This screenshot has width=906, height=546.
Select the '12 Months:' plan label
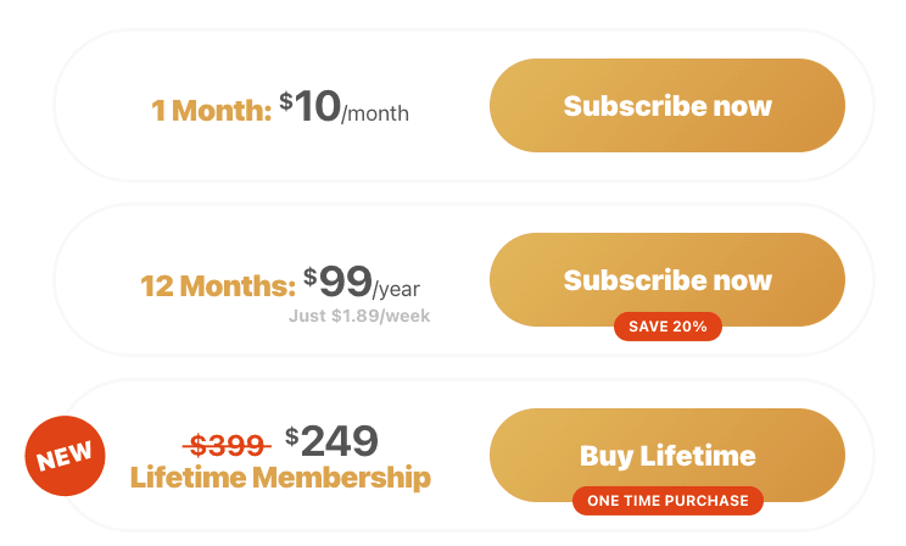tap(218, 286)
